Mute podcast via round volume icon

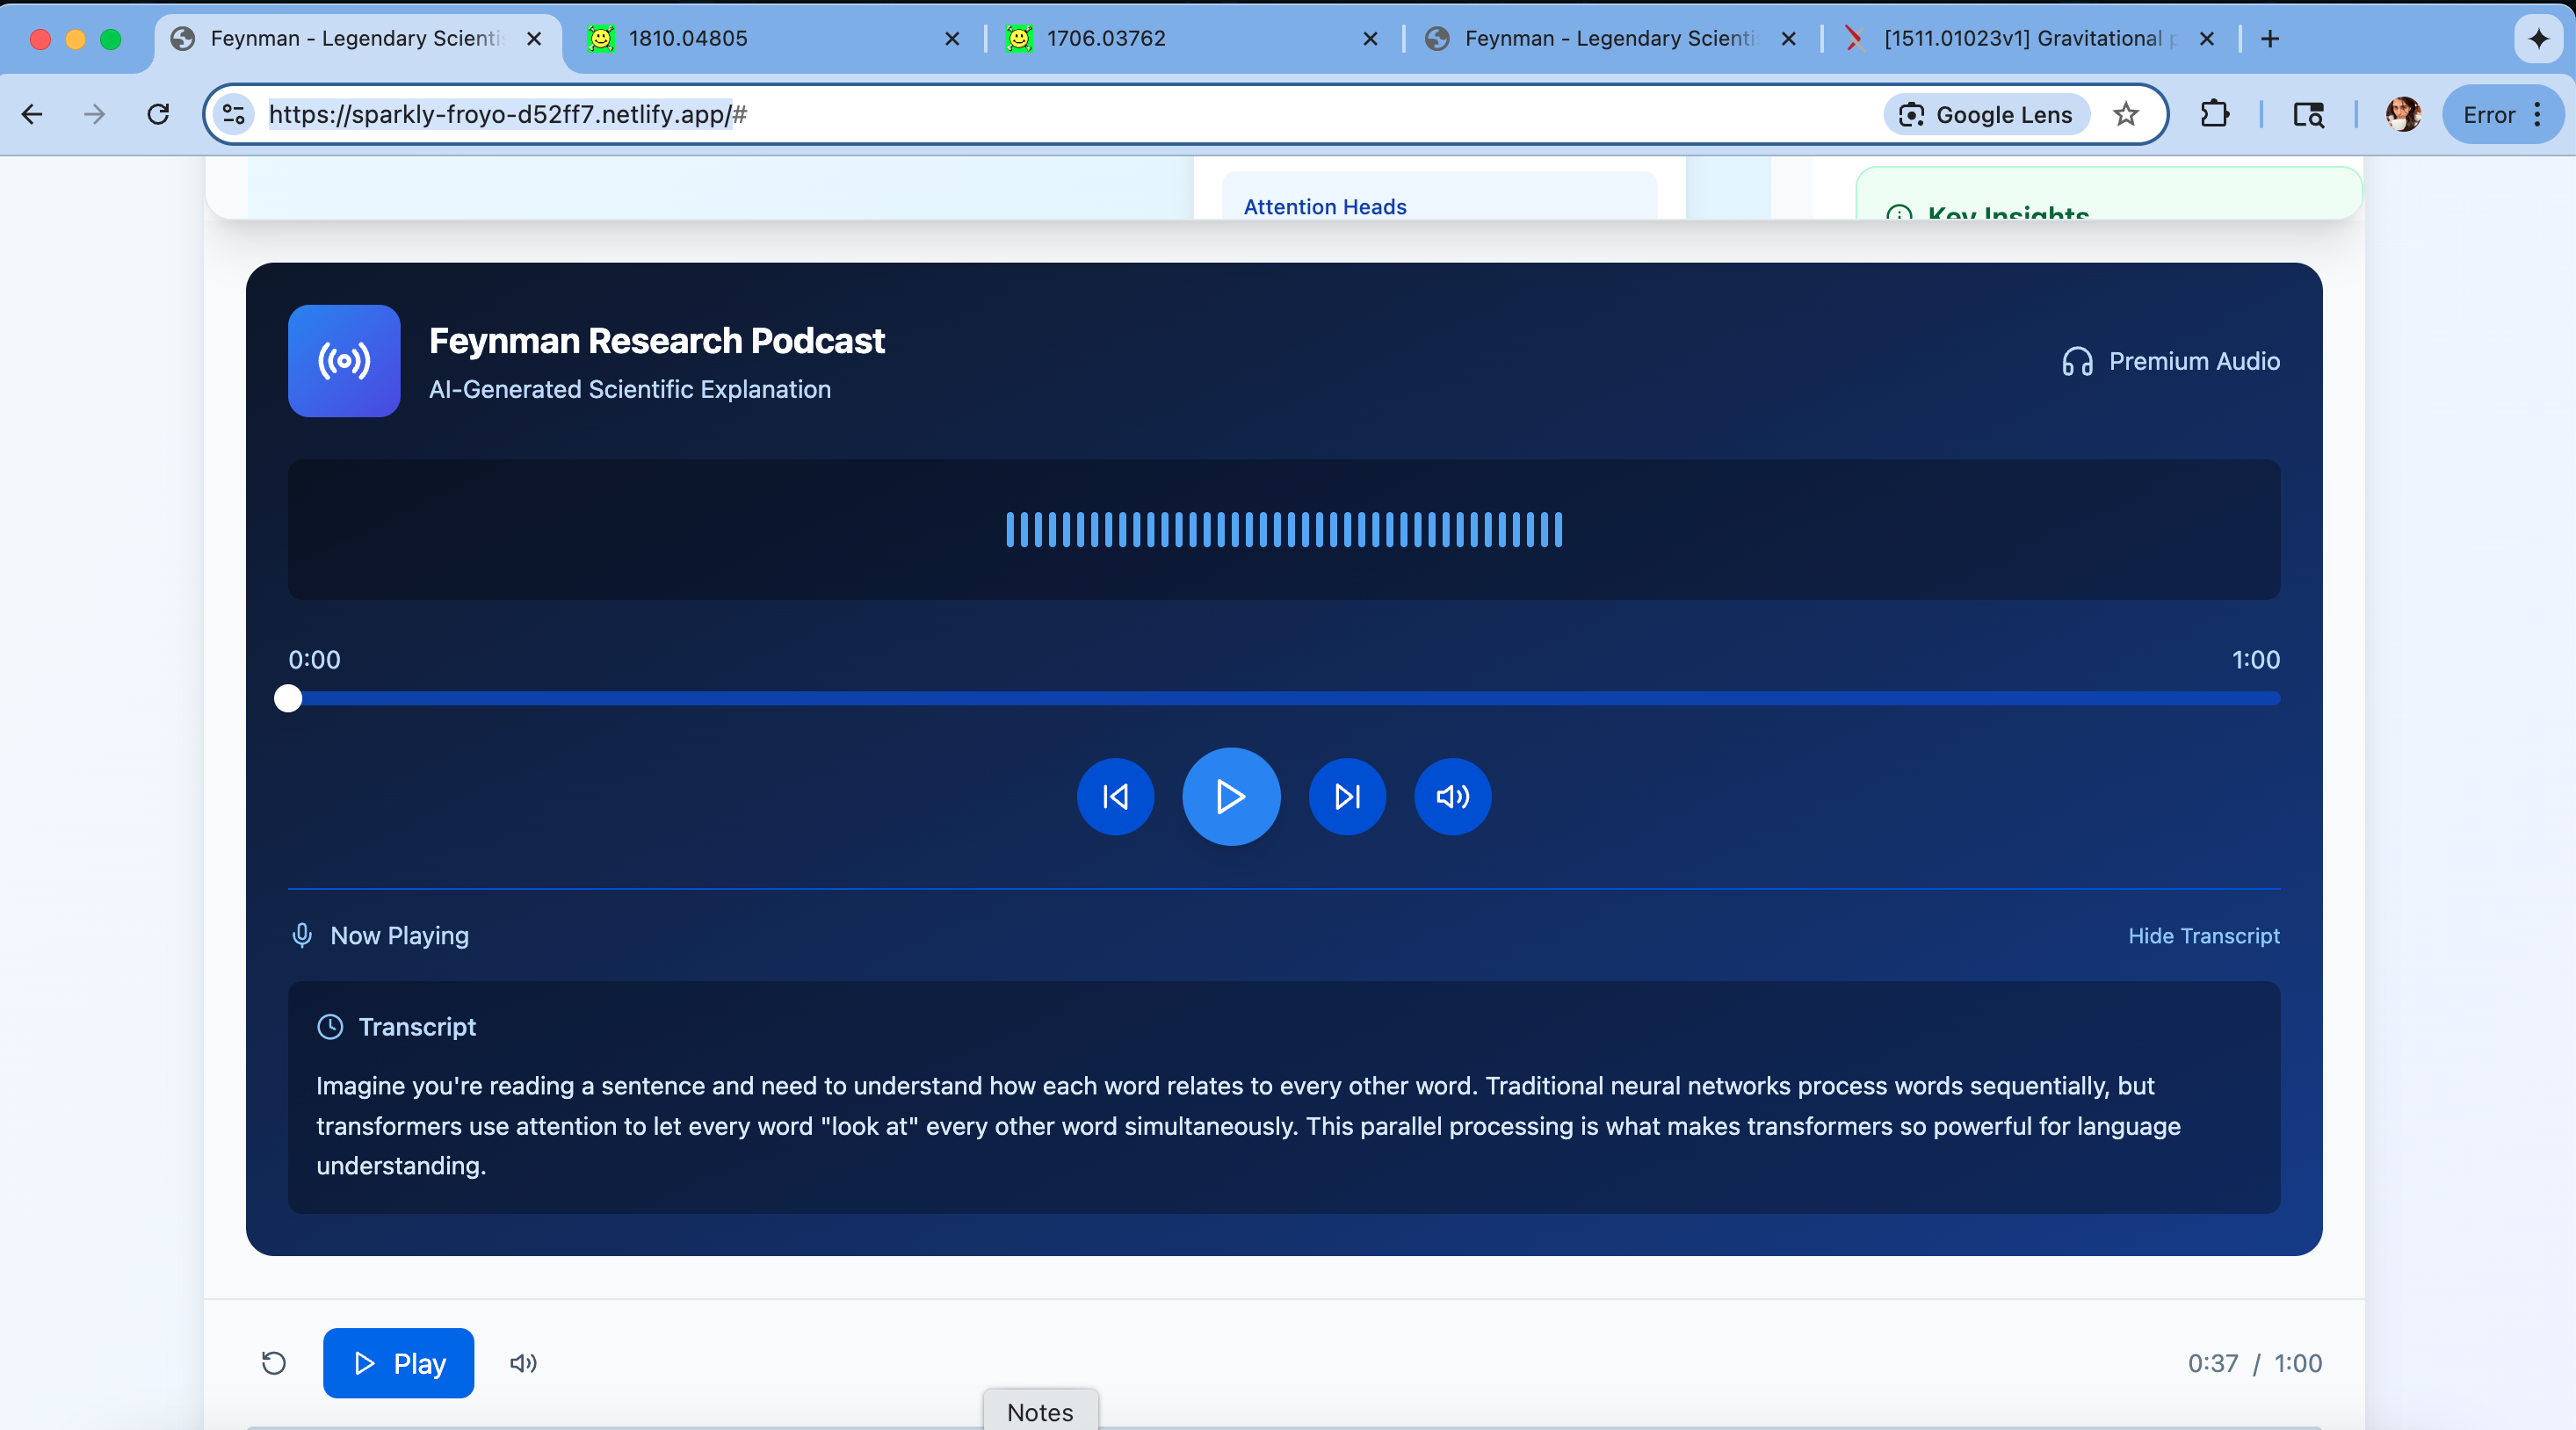click(x=1452, y=797)
